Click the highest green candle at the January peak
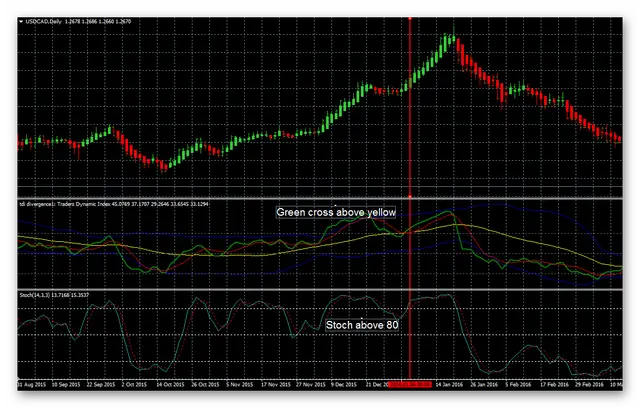This screenshot has width=640, height=408. pos(453,37)
